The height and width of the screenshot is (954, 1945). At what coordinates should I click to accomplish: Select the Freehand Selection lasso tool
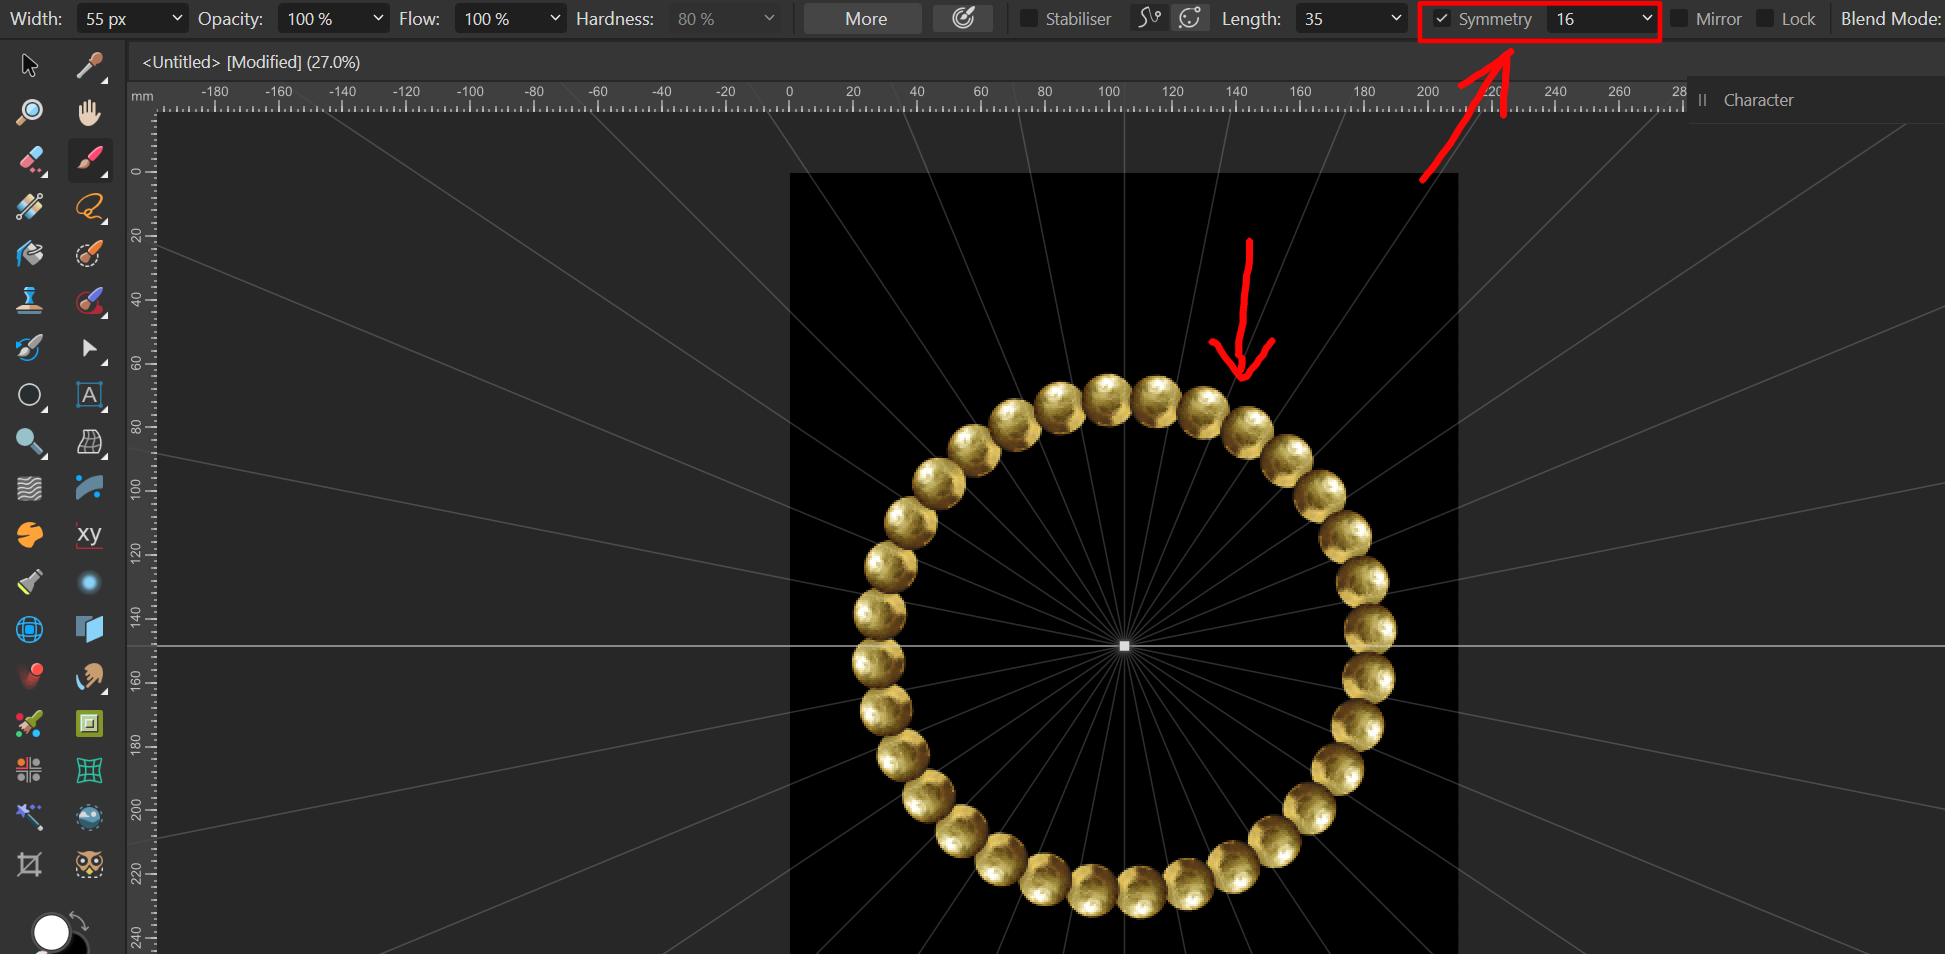click(90, 207)
